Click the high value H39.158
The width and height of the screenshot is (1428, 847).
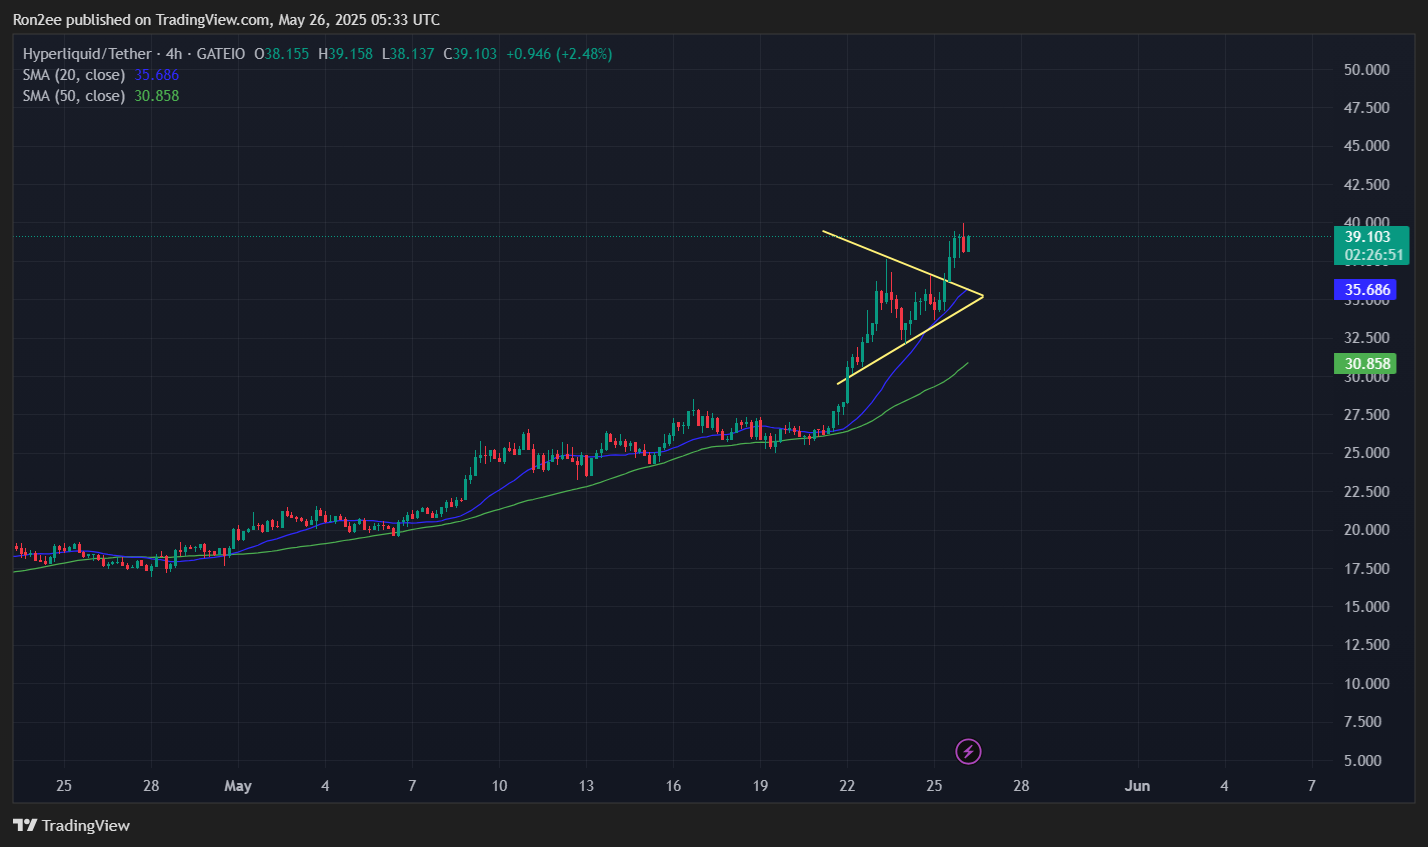coord(345,54)
